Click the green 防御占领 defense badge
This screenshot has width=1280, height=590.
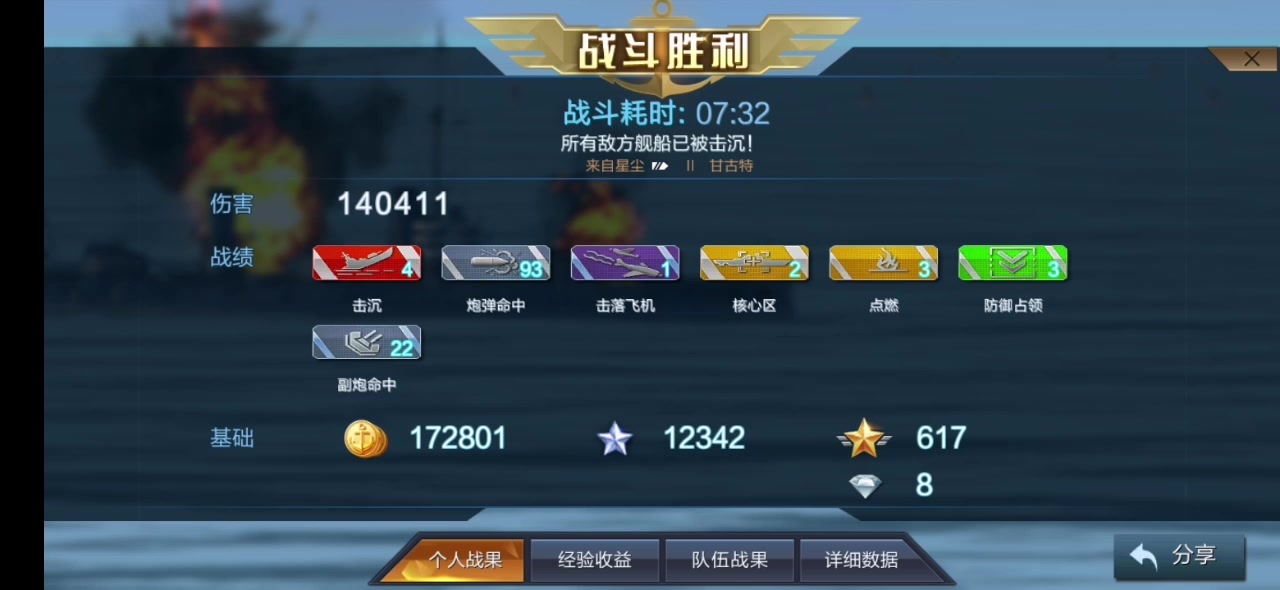pyautogui.click(x=1013, y=263)
